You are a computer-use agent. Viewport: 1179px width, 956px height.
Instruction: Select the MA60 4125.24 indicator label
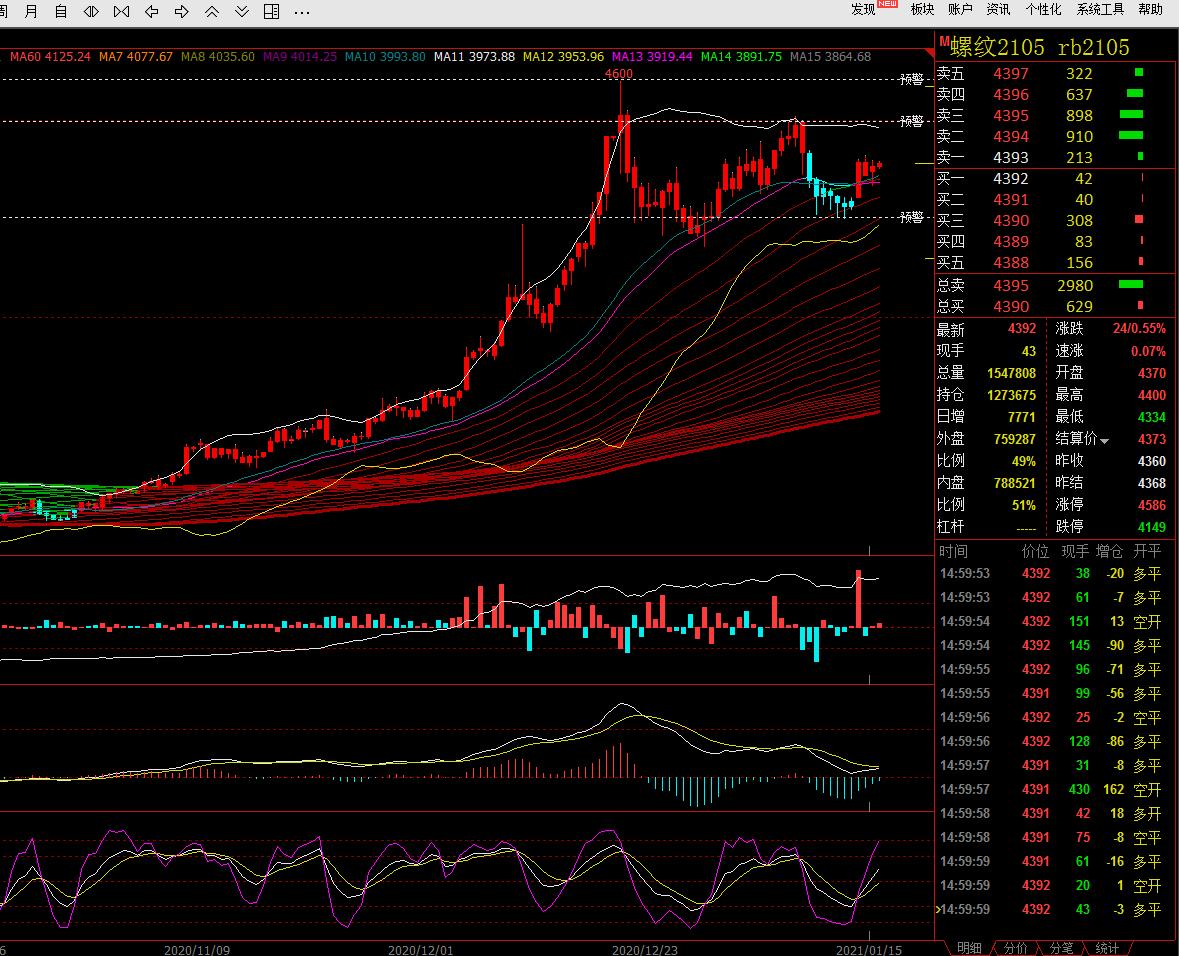[x=50, y=56]
